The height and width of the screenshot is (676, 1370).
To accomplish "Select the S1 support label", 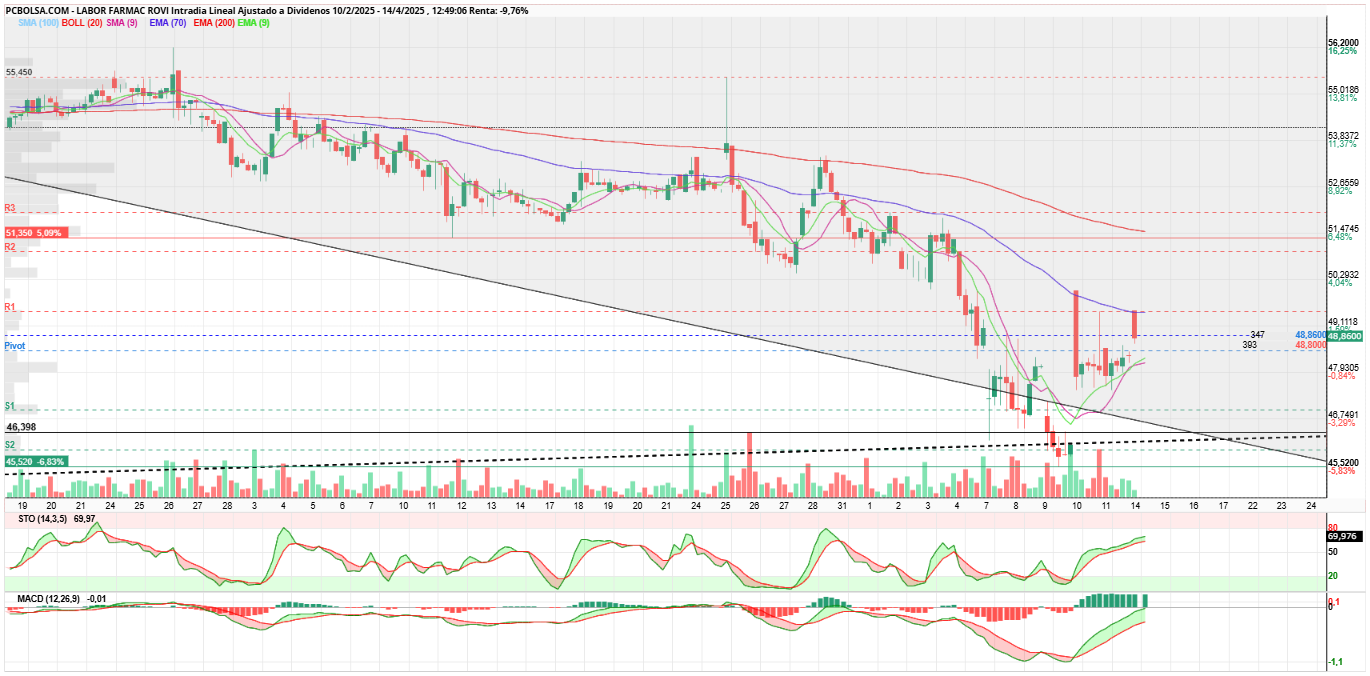I will point(9,405).
